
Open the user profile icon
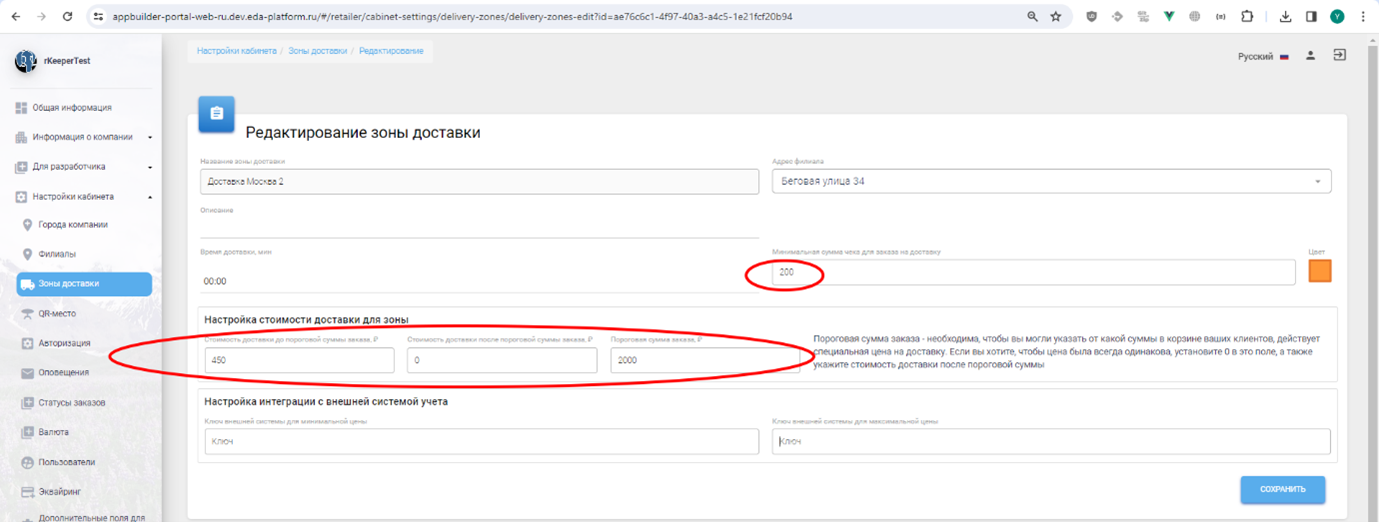click(x=1310, y=56)
